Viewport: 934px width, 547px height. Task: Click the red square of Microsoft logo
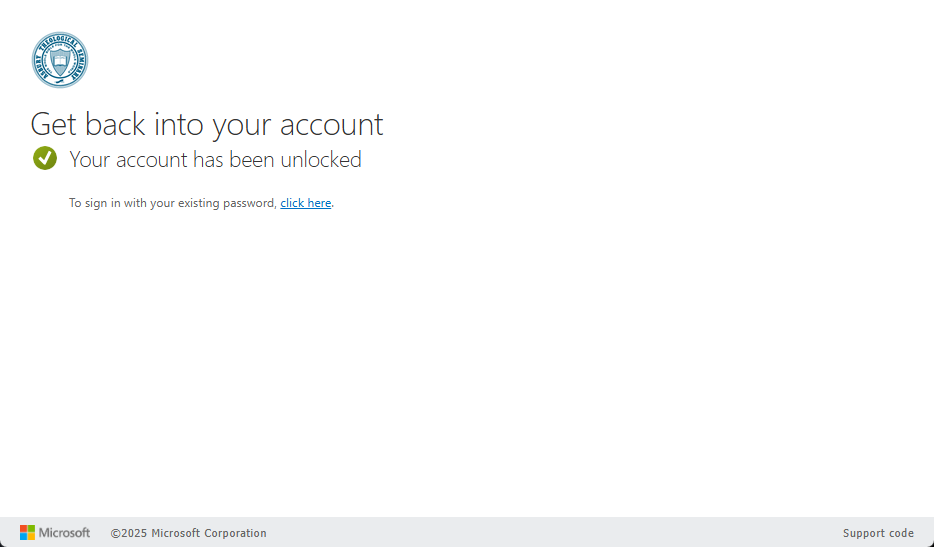pos(23,529)
